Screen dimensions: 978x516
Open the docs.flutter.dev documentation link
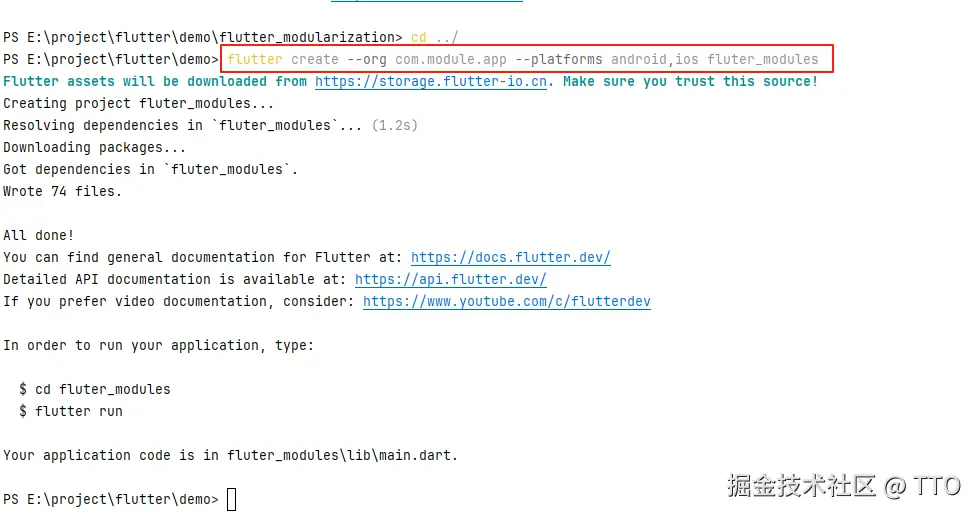[510, 258]
